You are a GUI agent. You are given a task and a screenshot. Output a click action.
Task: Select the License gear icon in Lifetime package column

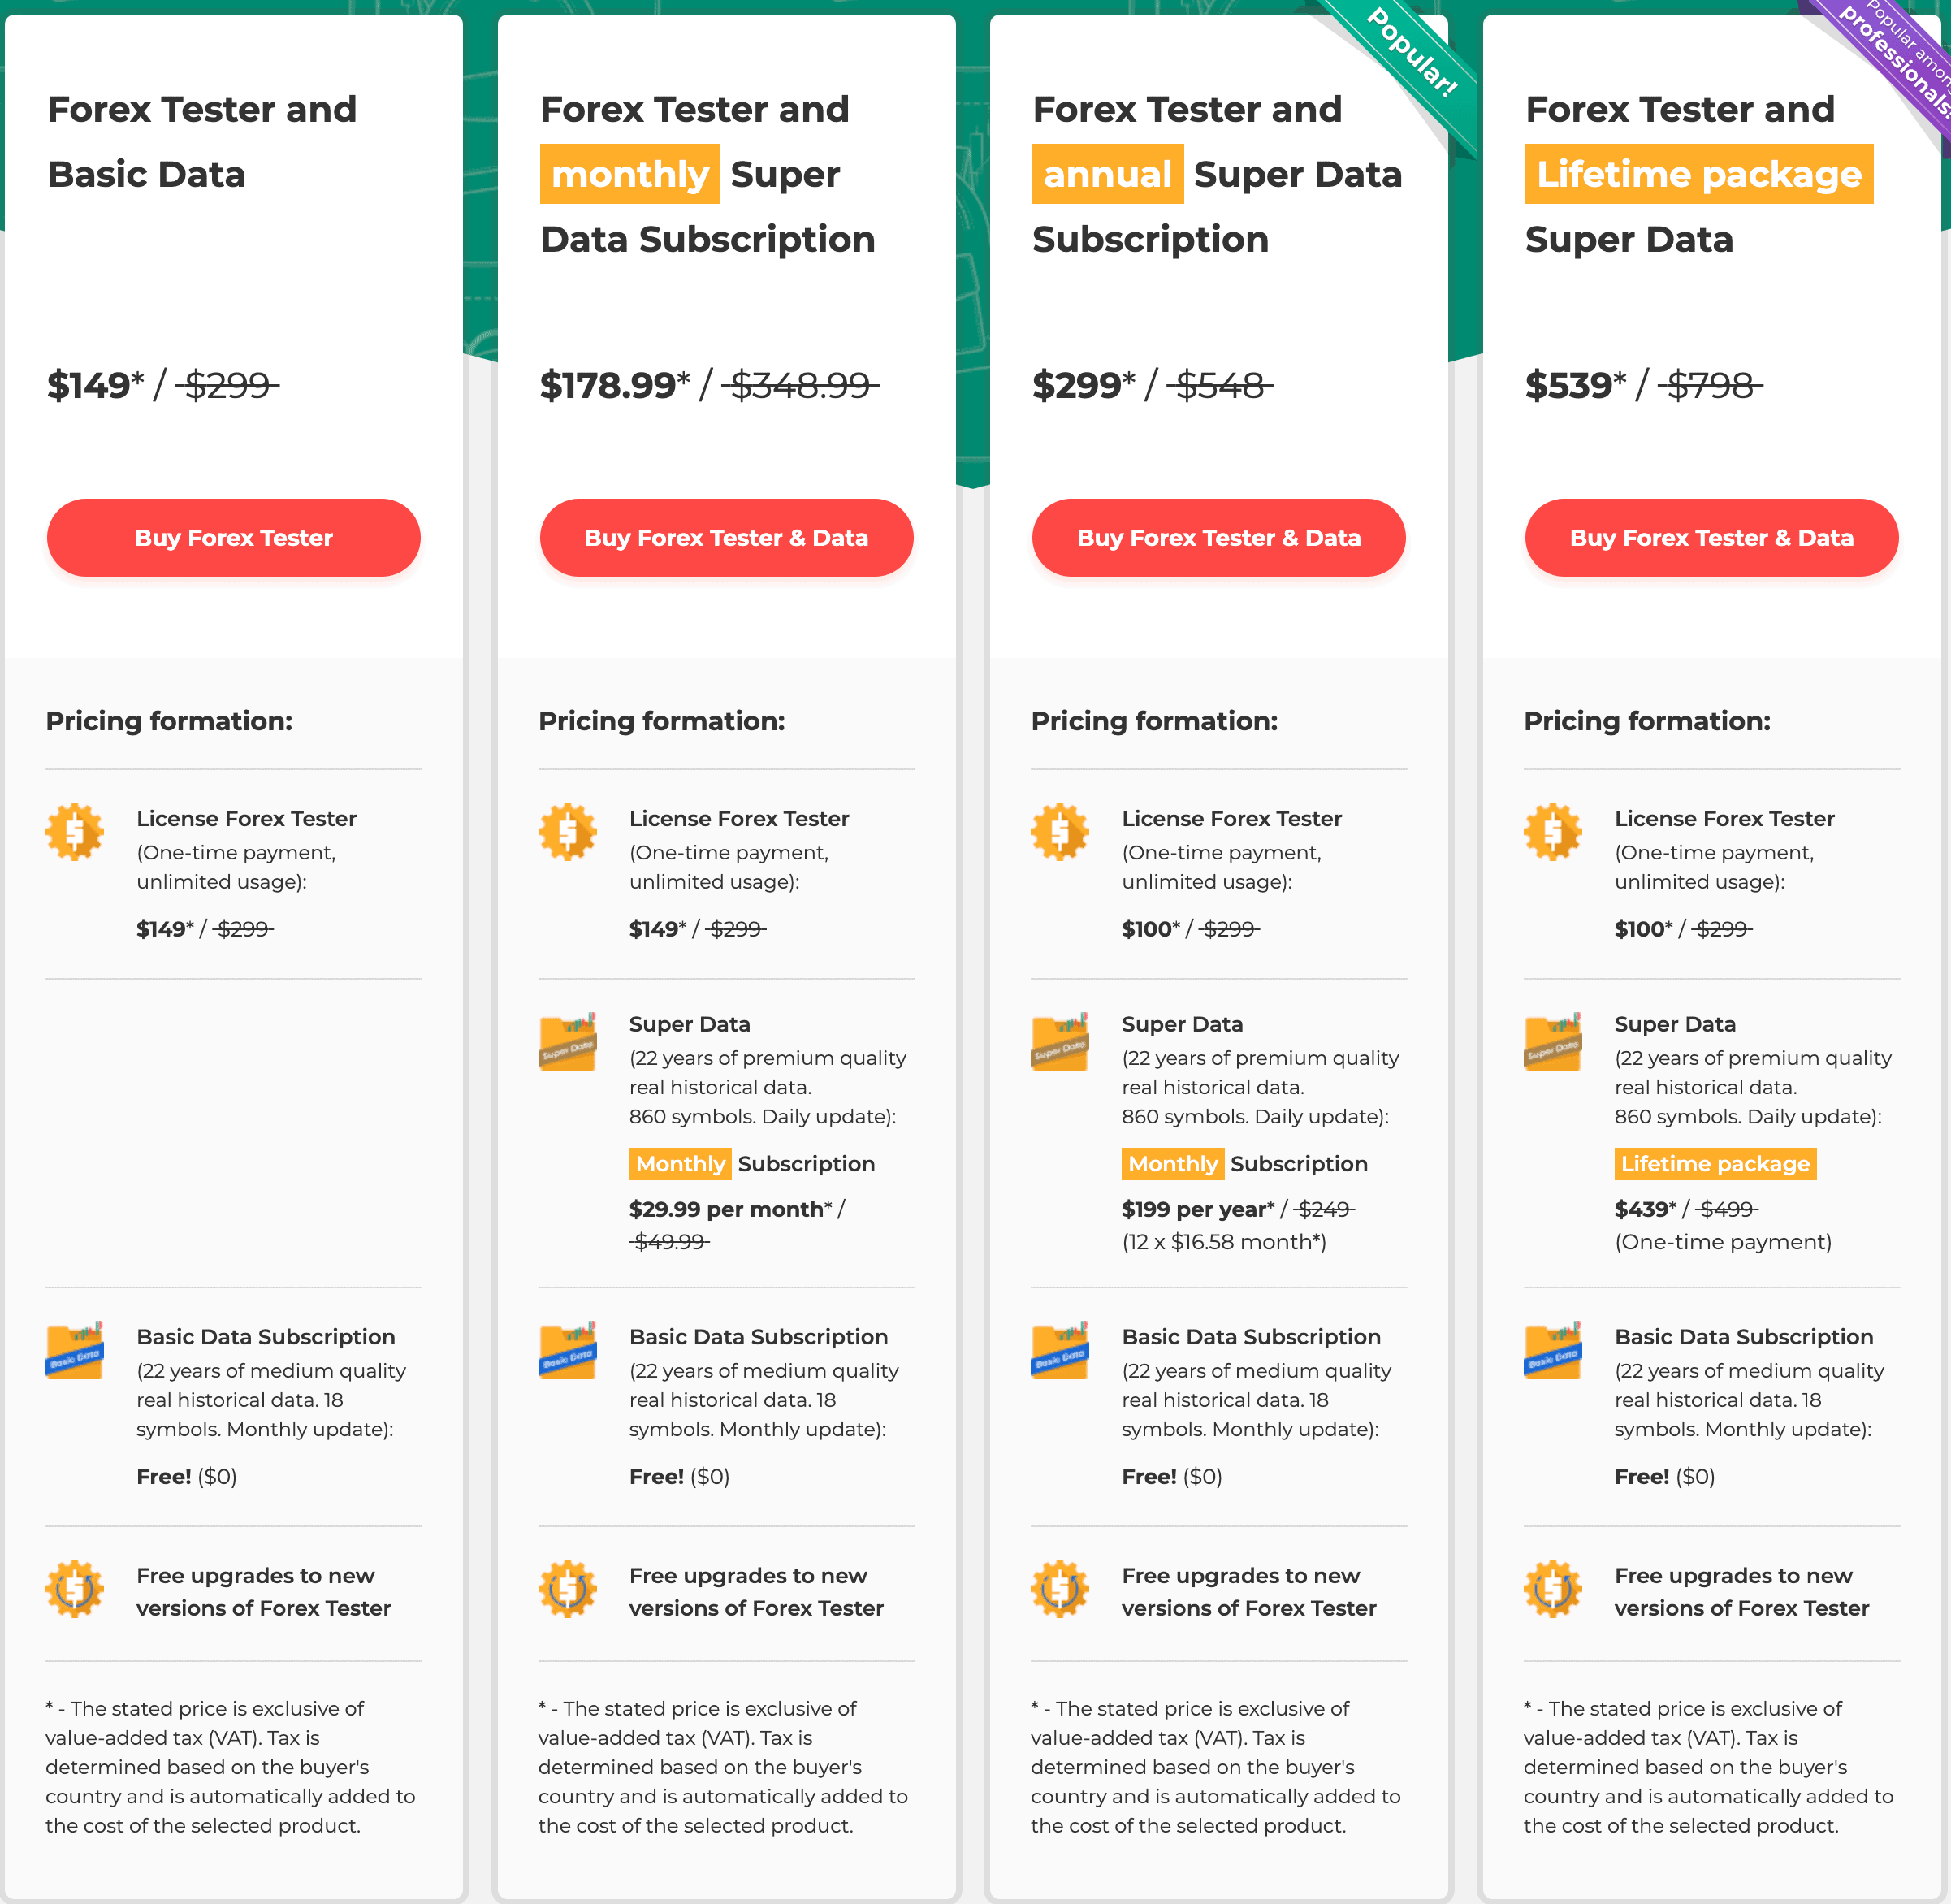pyautogui.click(x=1552, y=831)
